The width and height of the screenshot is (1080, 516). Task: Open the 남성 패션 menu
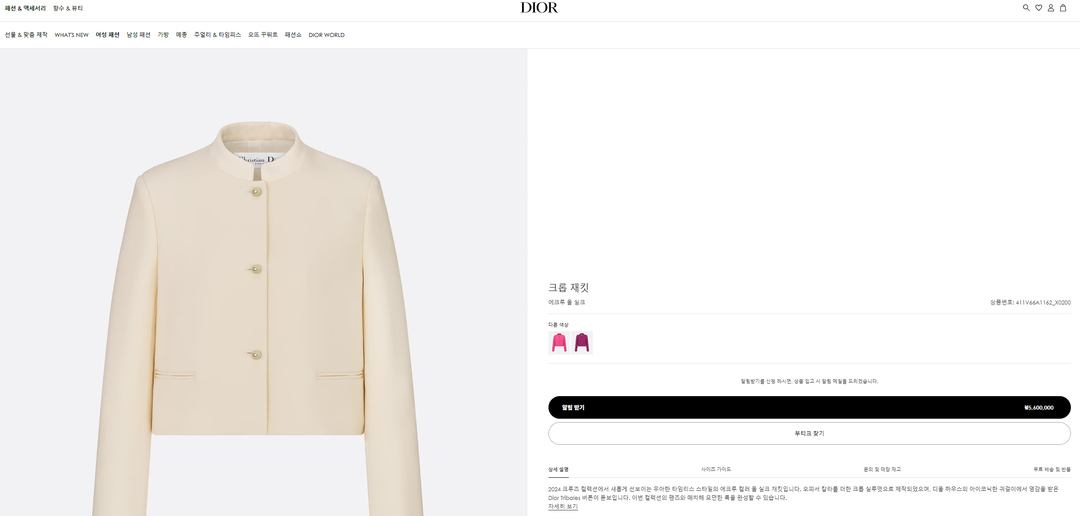[x=138, y=35]
